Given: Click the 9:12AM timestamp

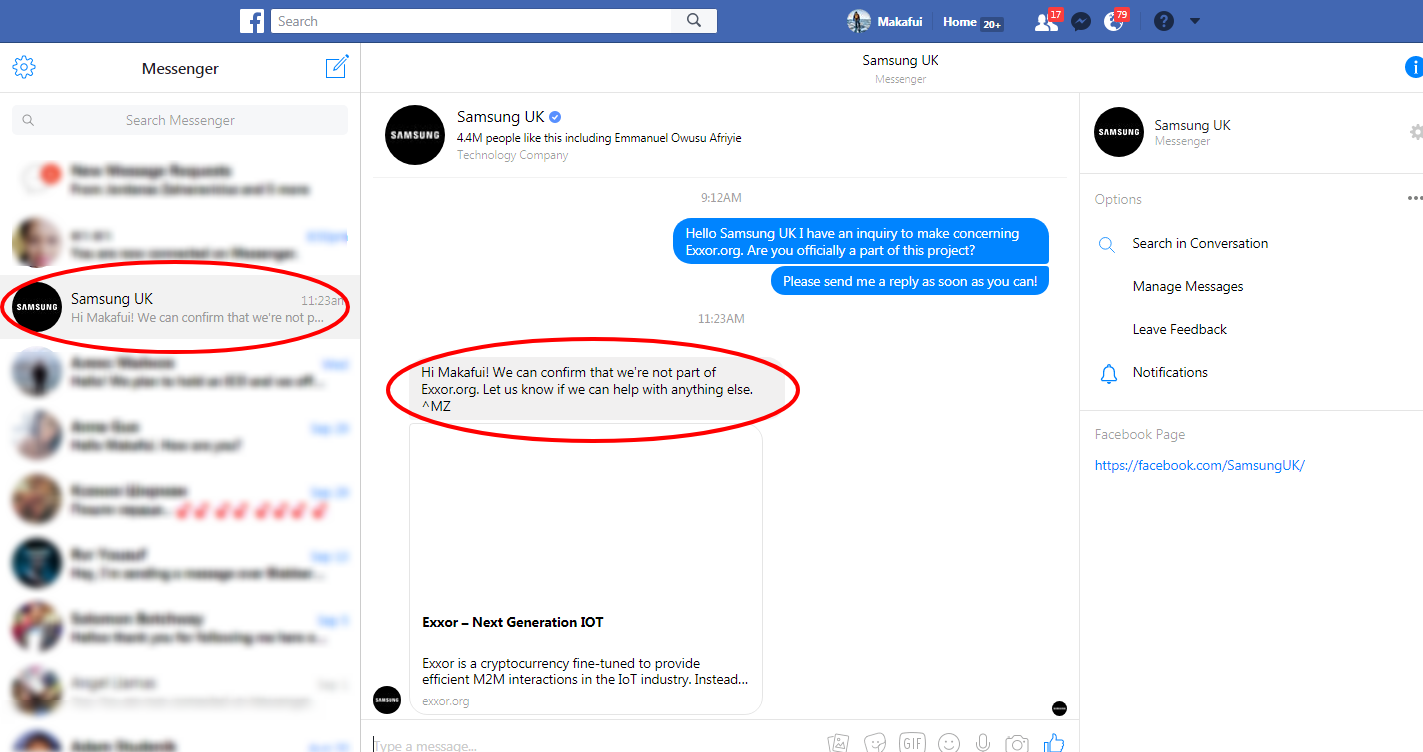Looking at the screenshot, I should click(721, 198).
